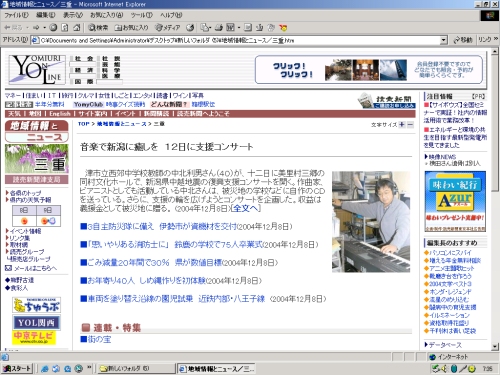Decrease text size with minus button

[x=410, y=125]
